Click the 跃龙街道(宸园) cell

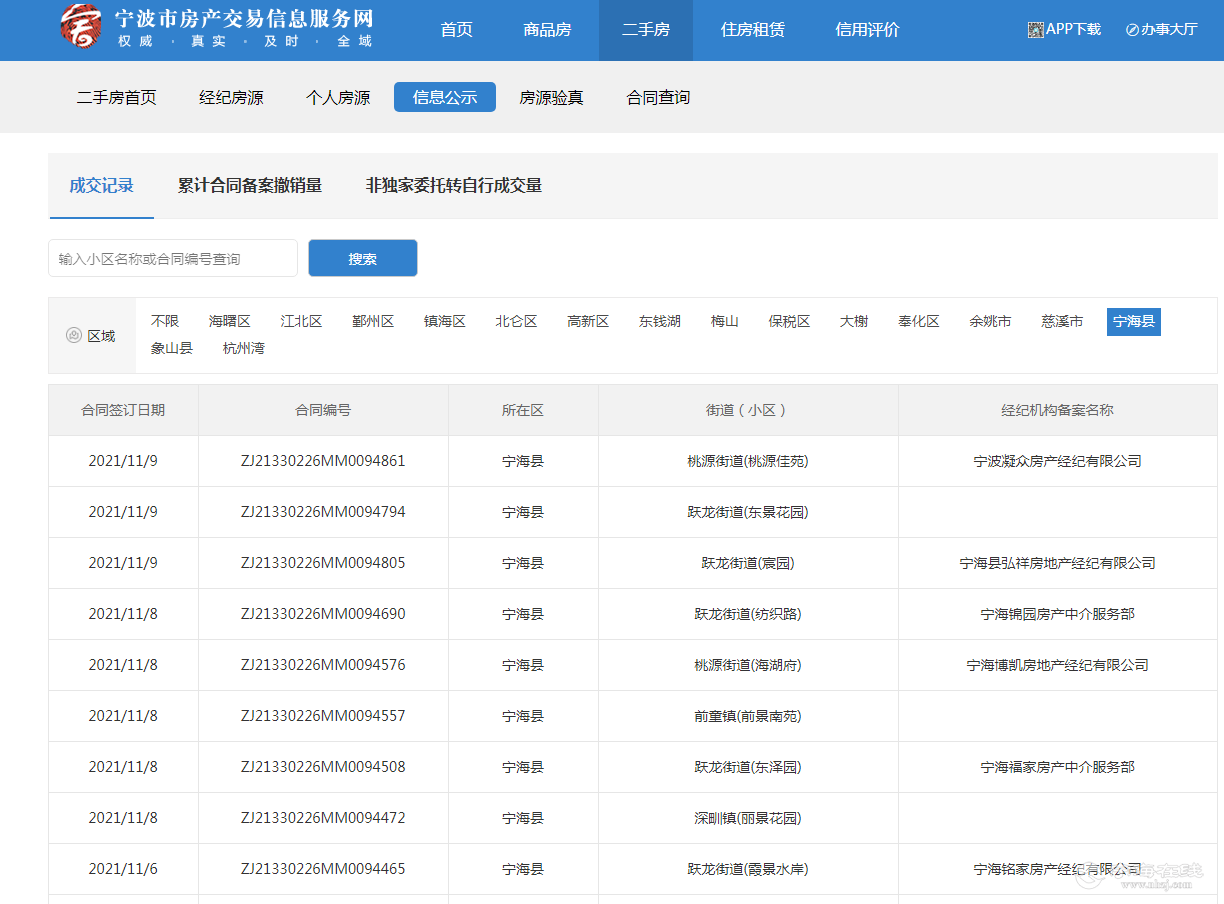(748, 563)
